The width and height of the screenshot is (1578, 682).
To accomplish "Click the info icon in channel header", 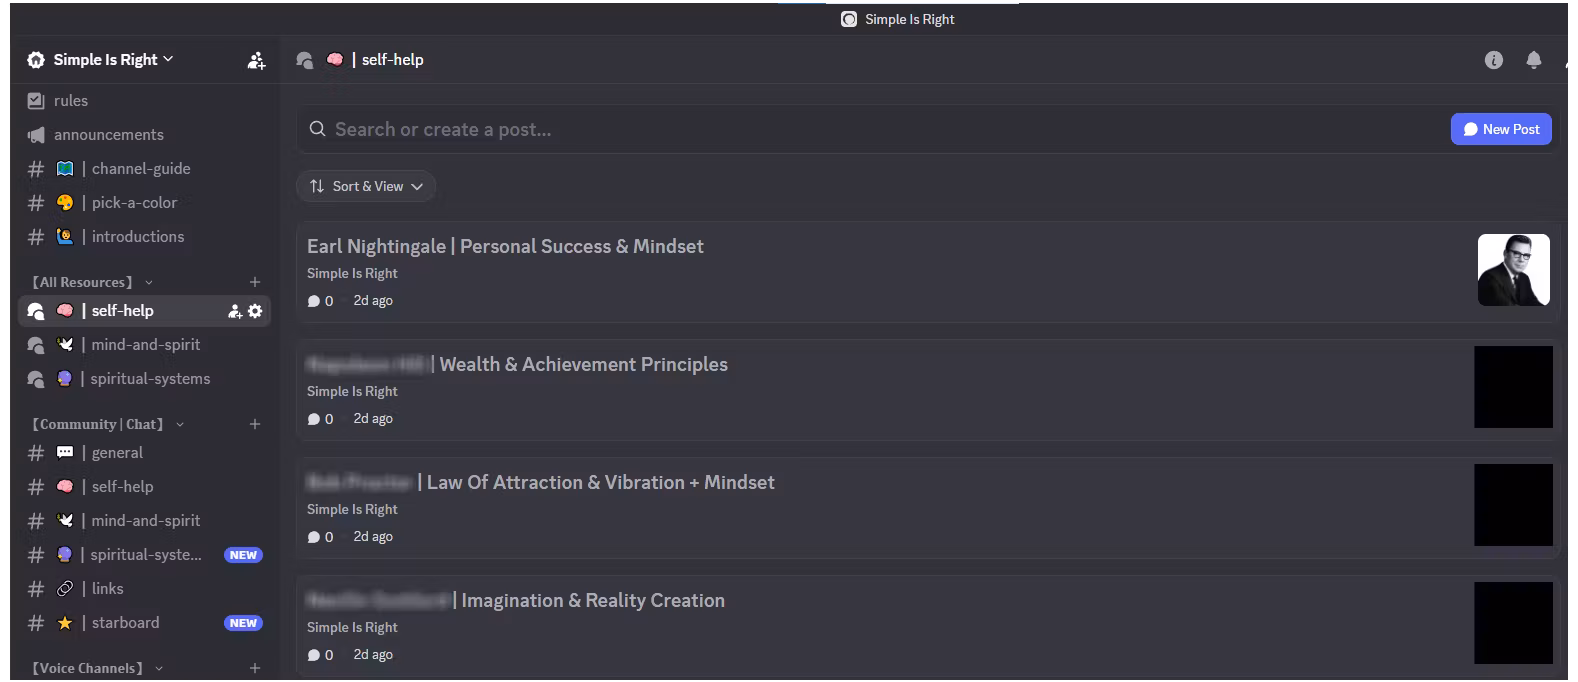I will (1493, 60).
